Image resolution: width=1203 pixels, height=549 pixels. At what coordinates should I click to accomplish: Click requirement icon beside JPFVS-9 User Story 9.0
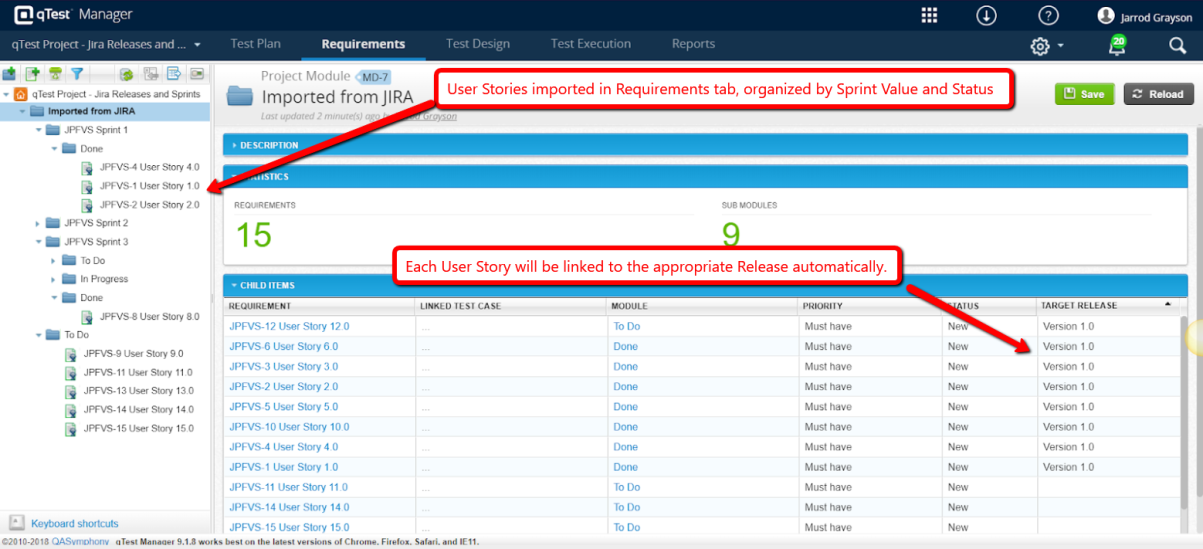click(x=72, y=354)
